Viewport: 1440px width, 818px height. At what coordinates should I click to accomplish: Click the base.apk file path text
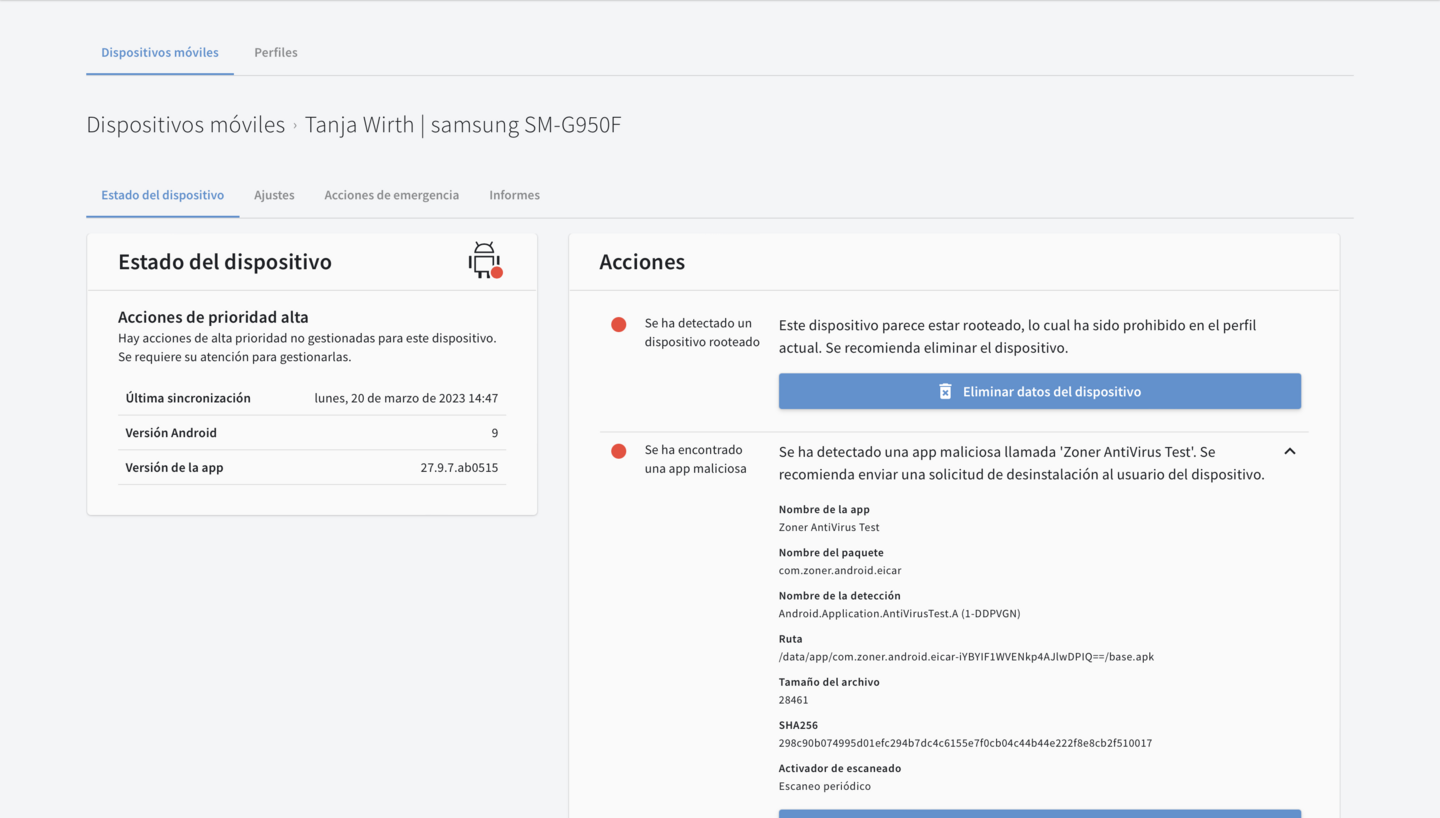click(966, 657)
